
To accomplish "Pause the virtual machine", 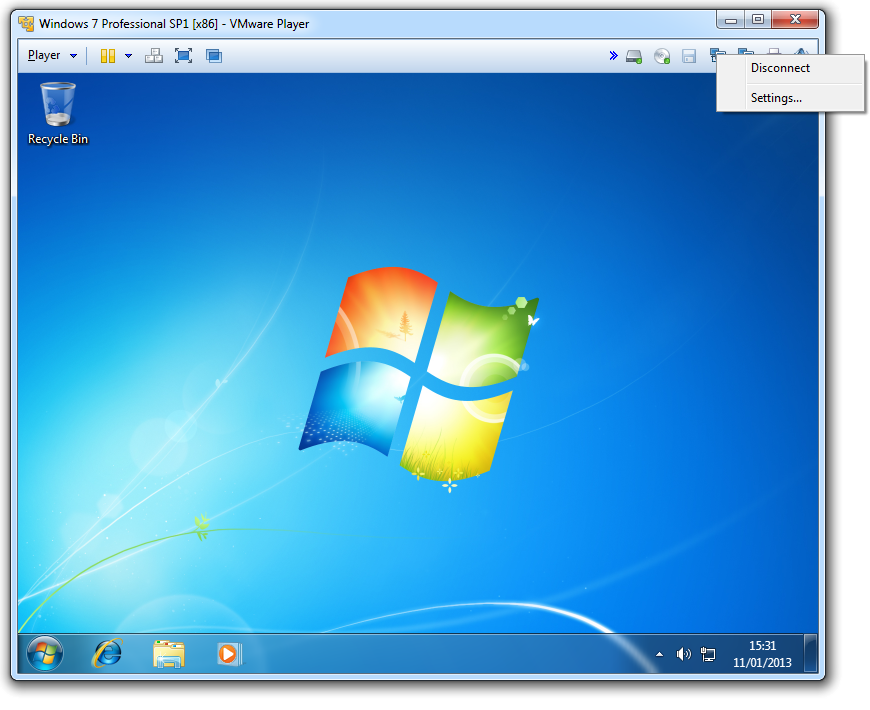I will (107, 56).
